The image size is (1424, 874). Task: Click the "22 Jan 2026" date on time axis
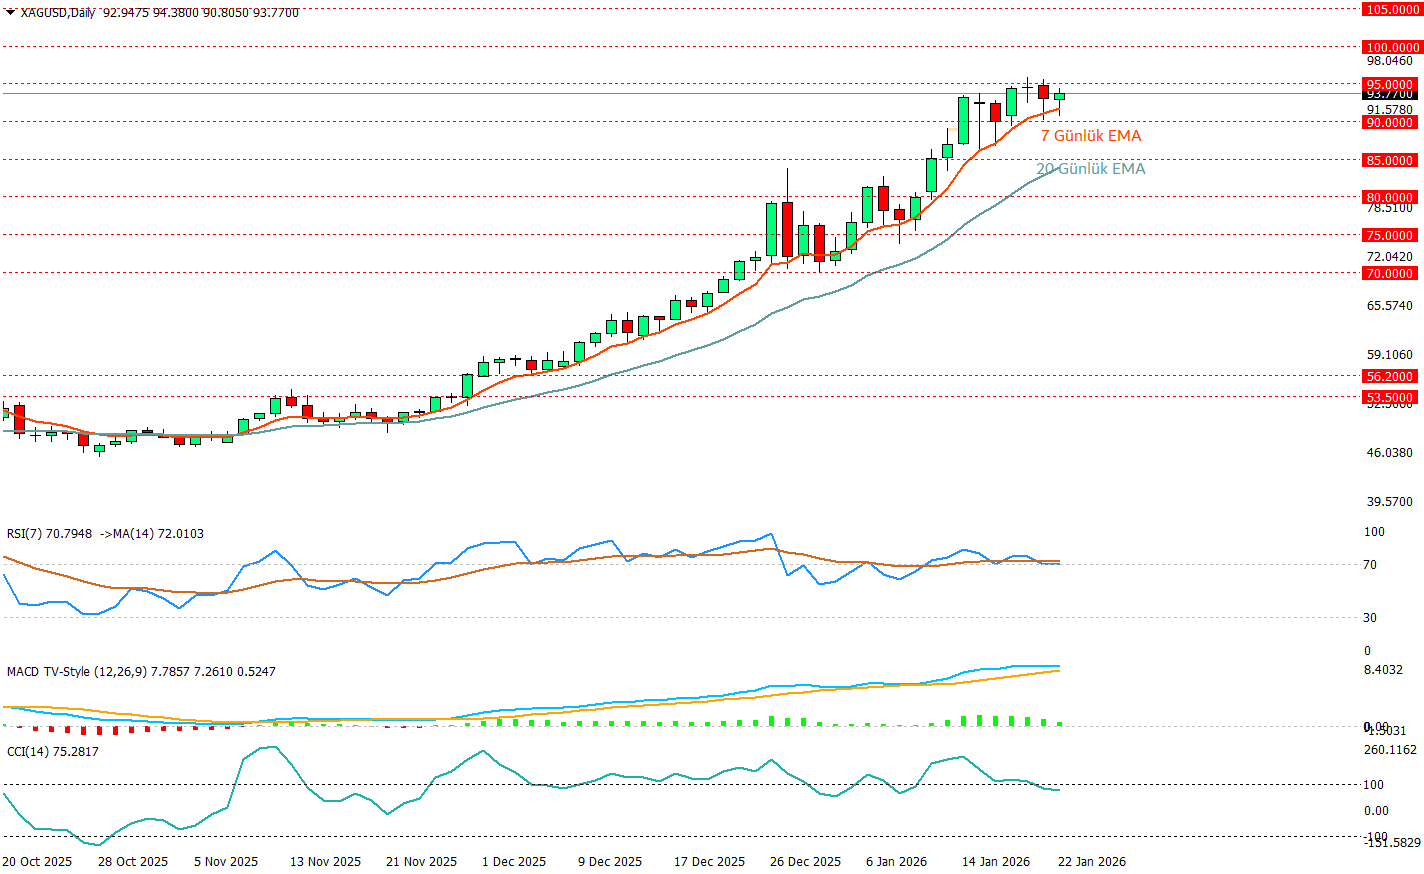coord(1092,862)
